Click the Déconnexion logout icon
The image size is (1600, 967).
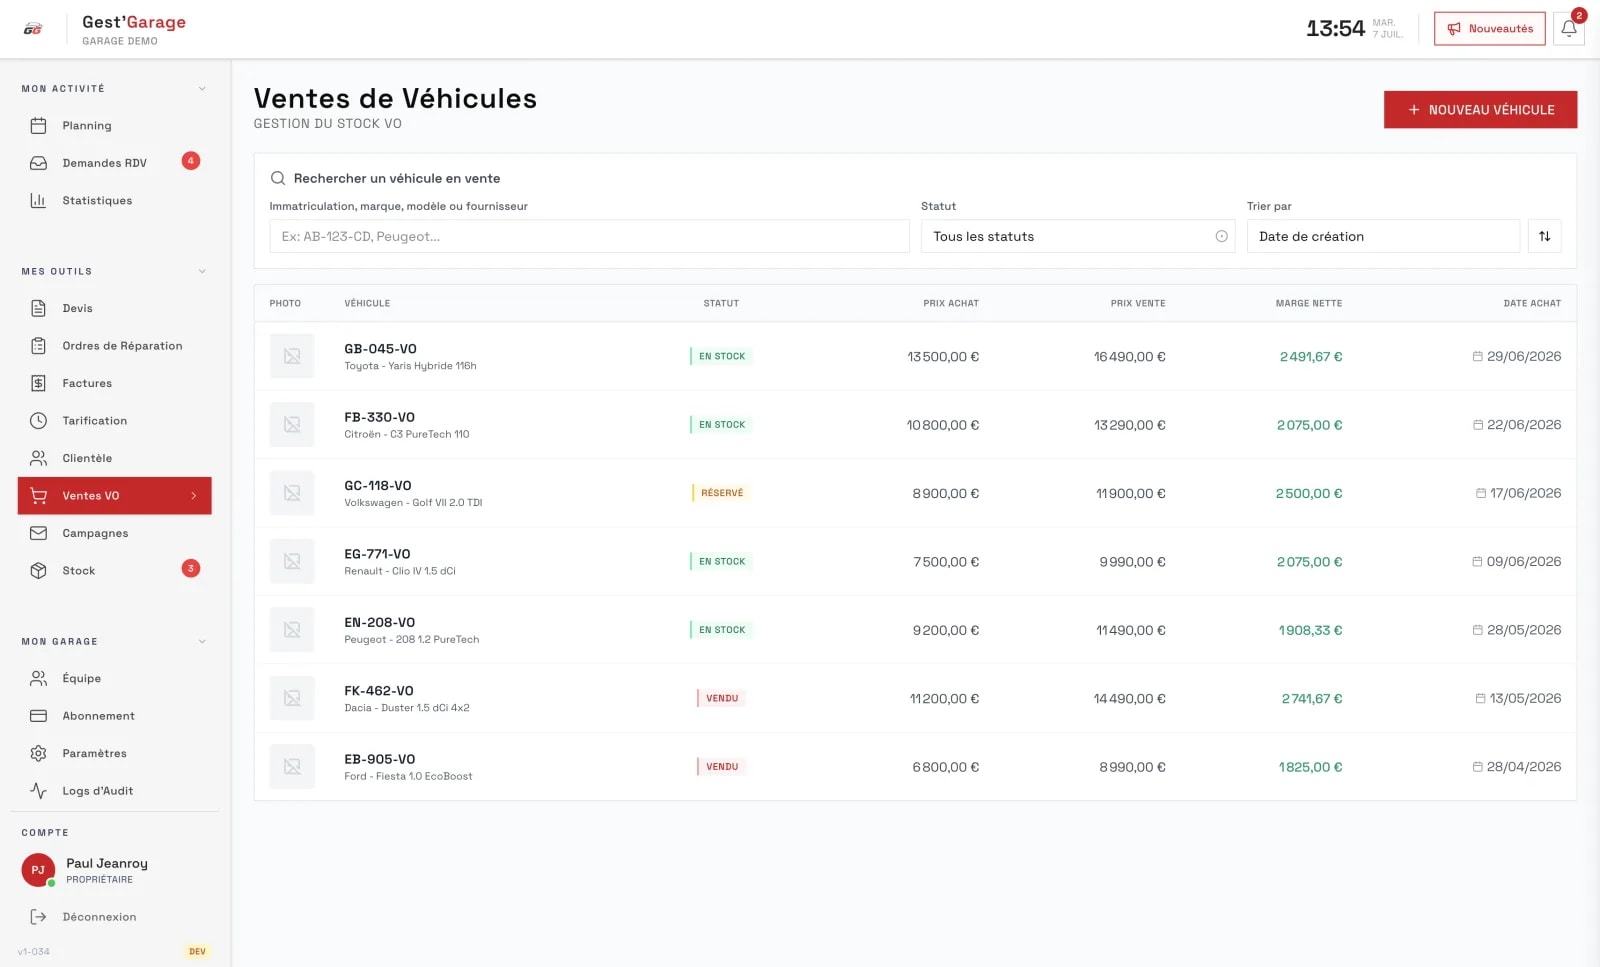[38, 917]
